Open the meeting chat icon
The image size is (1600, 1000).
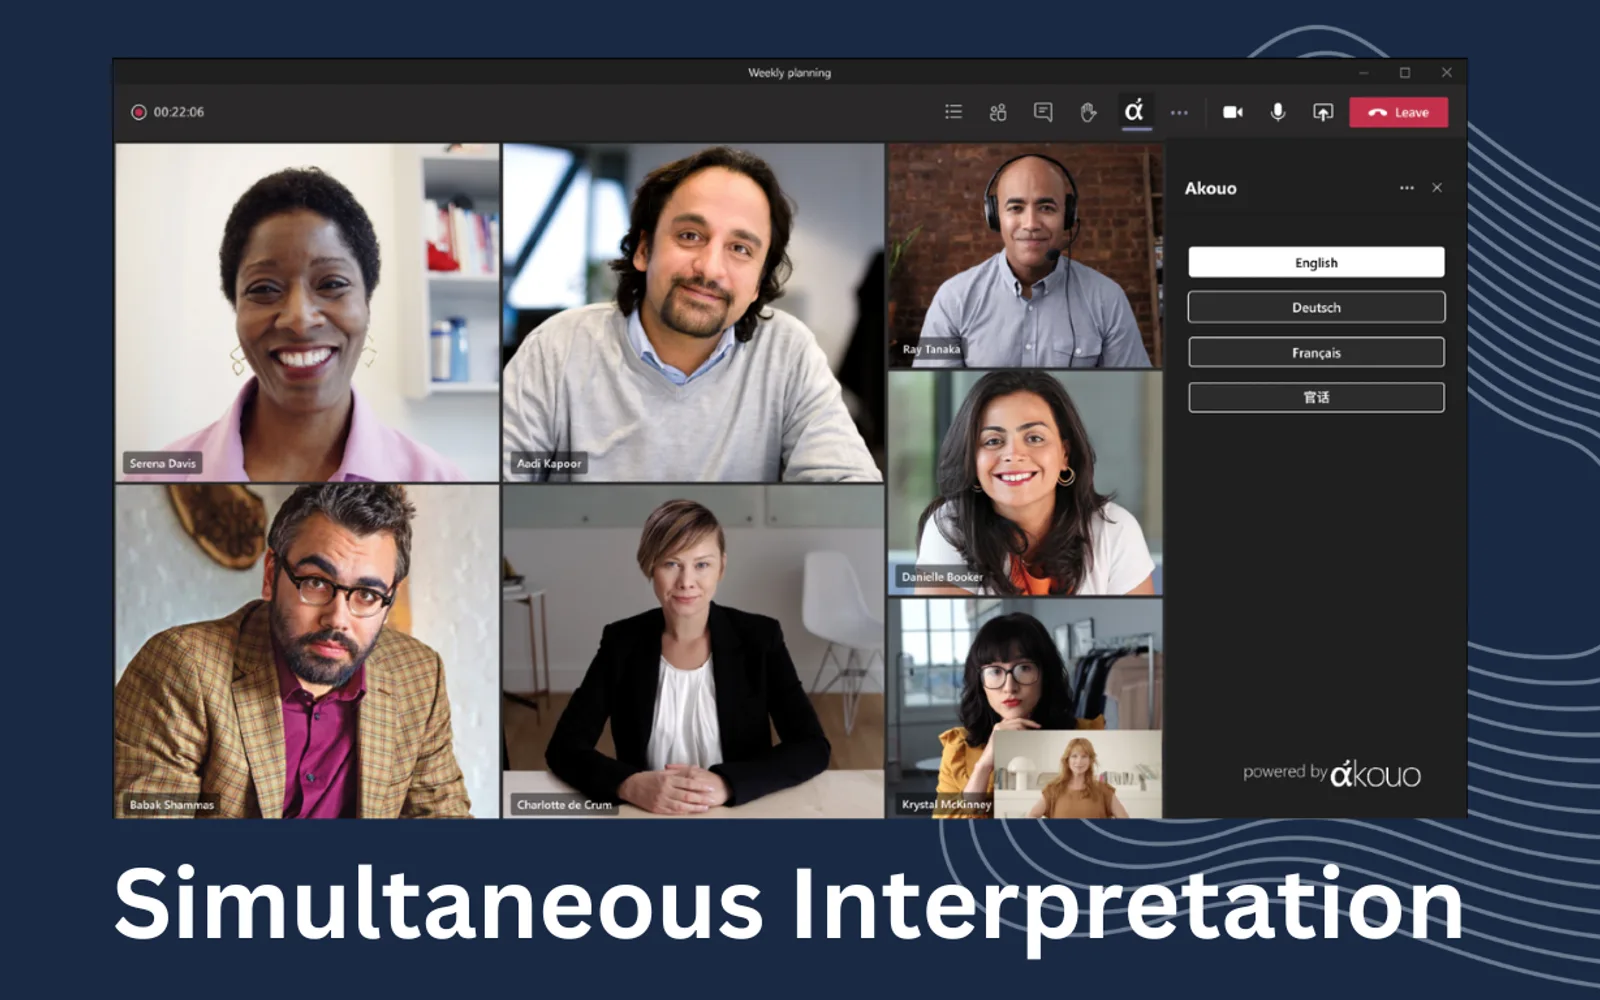pyautogui.click(x=1043, y=112)
